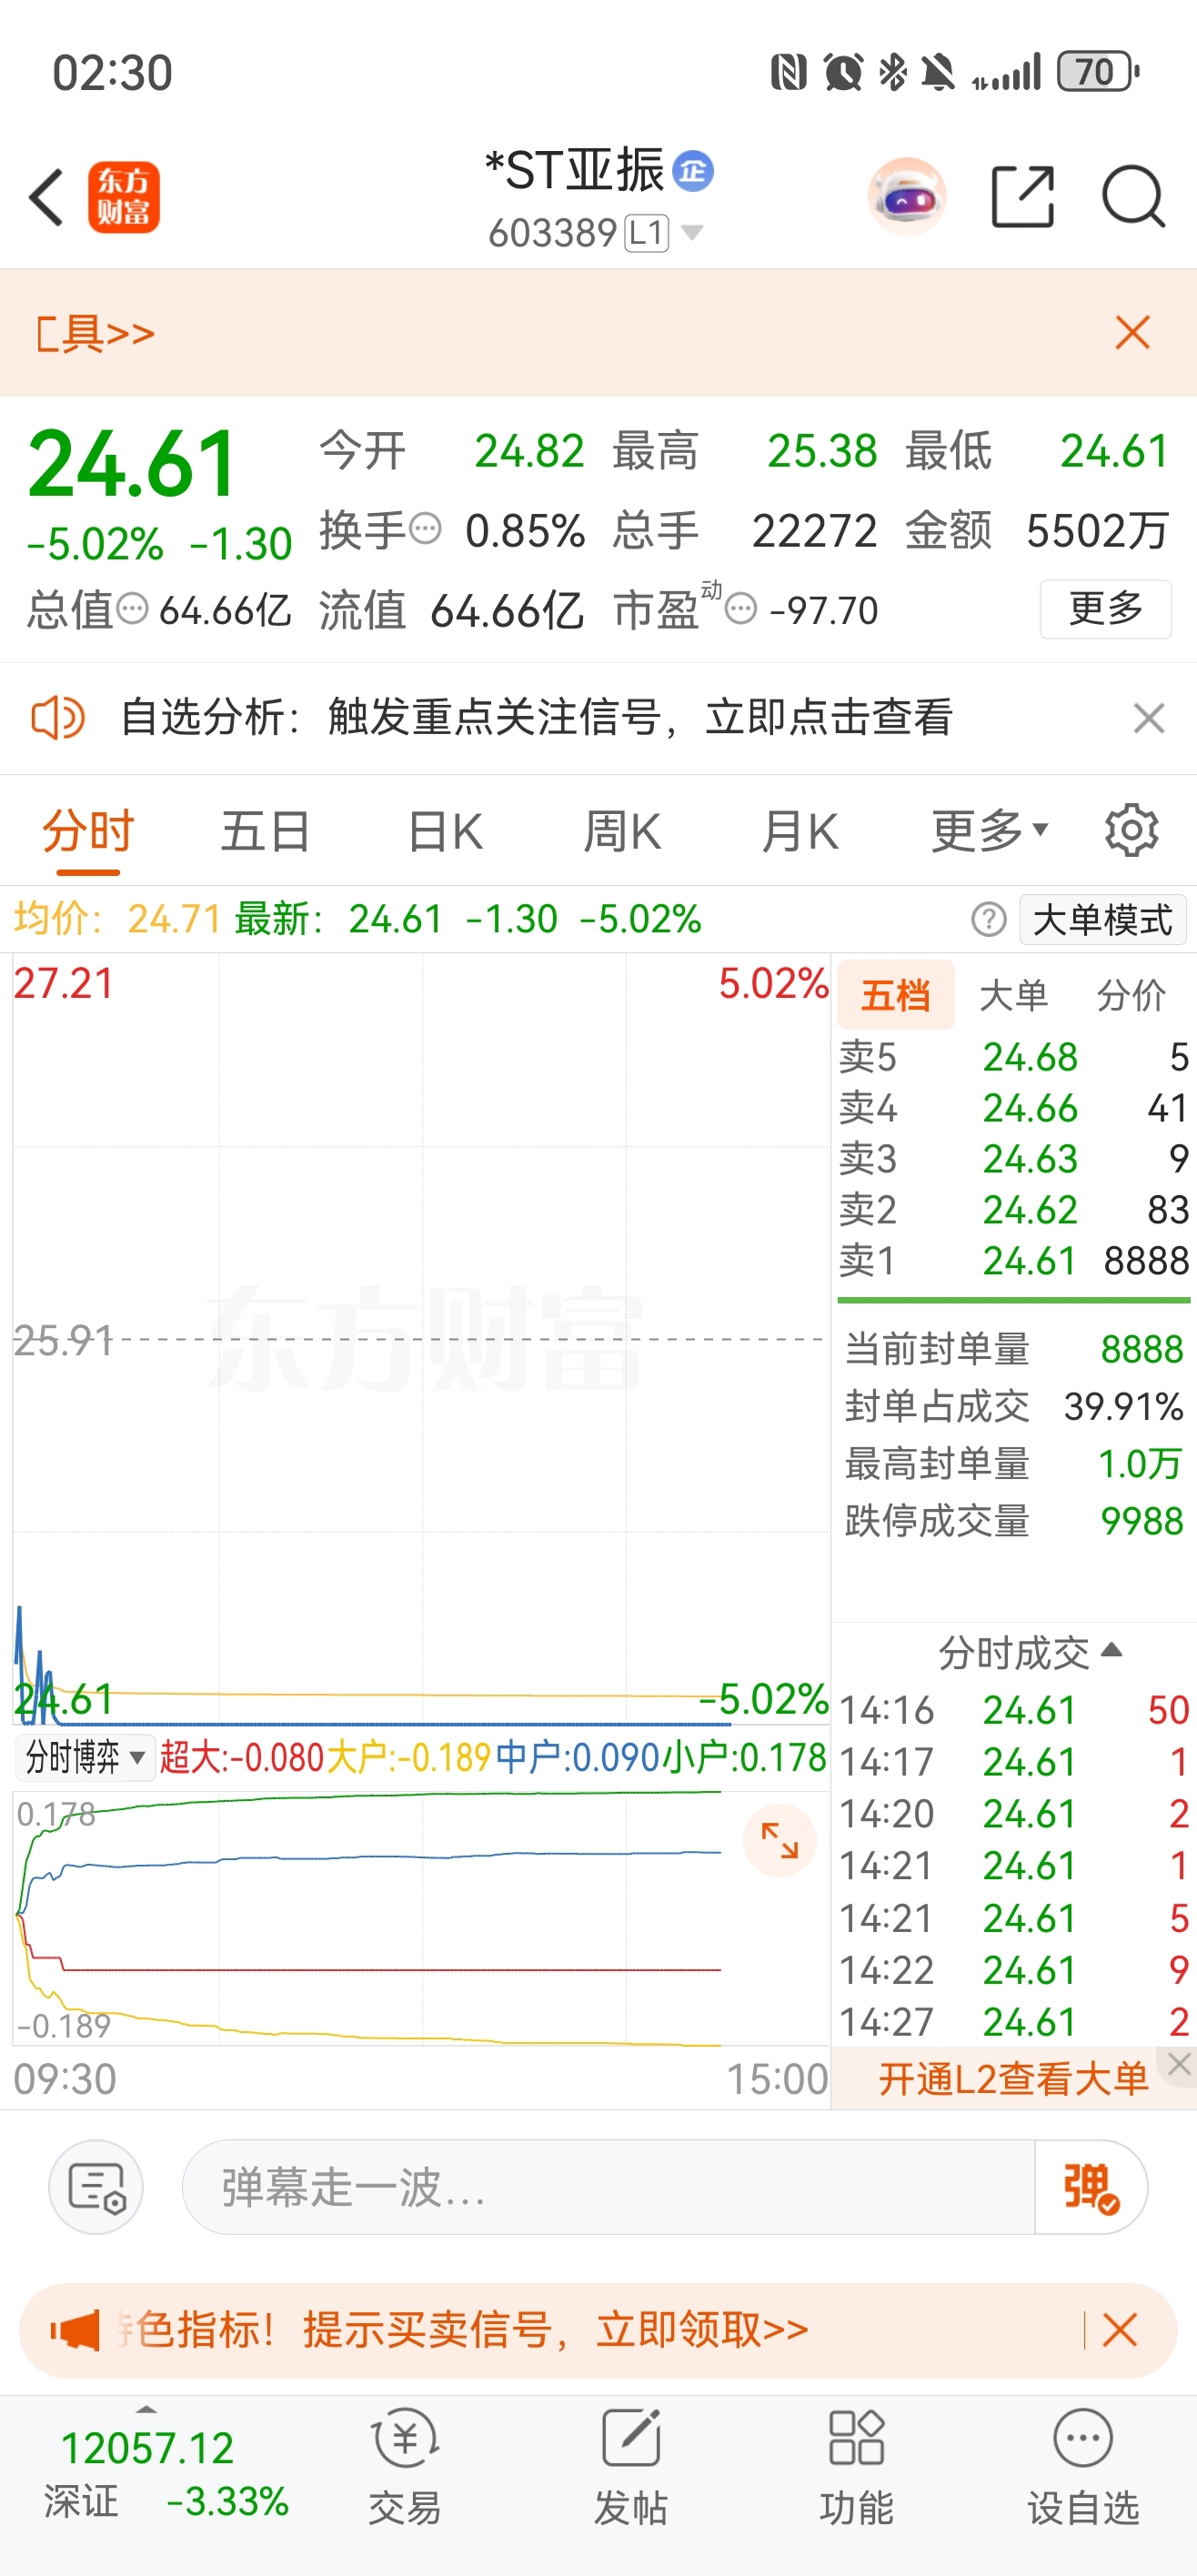This screenshot has width=1197, height=2576.
Task: Tap the 封单占成交 39.91% row
Action: 1014,1407
